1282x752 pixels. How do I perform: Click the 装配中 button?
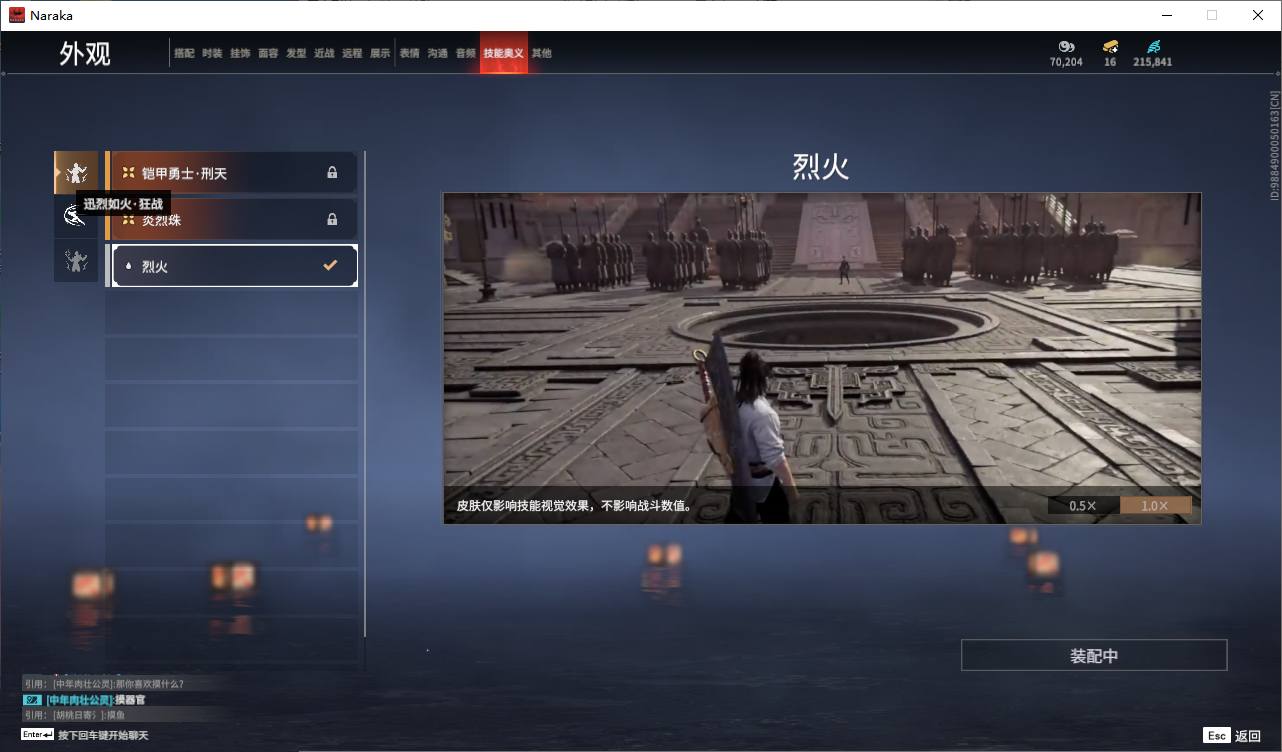click(1094, 655)
